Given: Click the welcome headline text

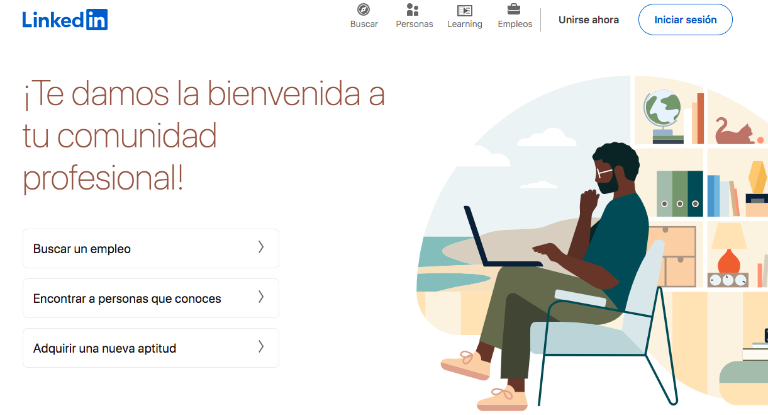Looking at the screenshot, I should point(204,136).
